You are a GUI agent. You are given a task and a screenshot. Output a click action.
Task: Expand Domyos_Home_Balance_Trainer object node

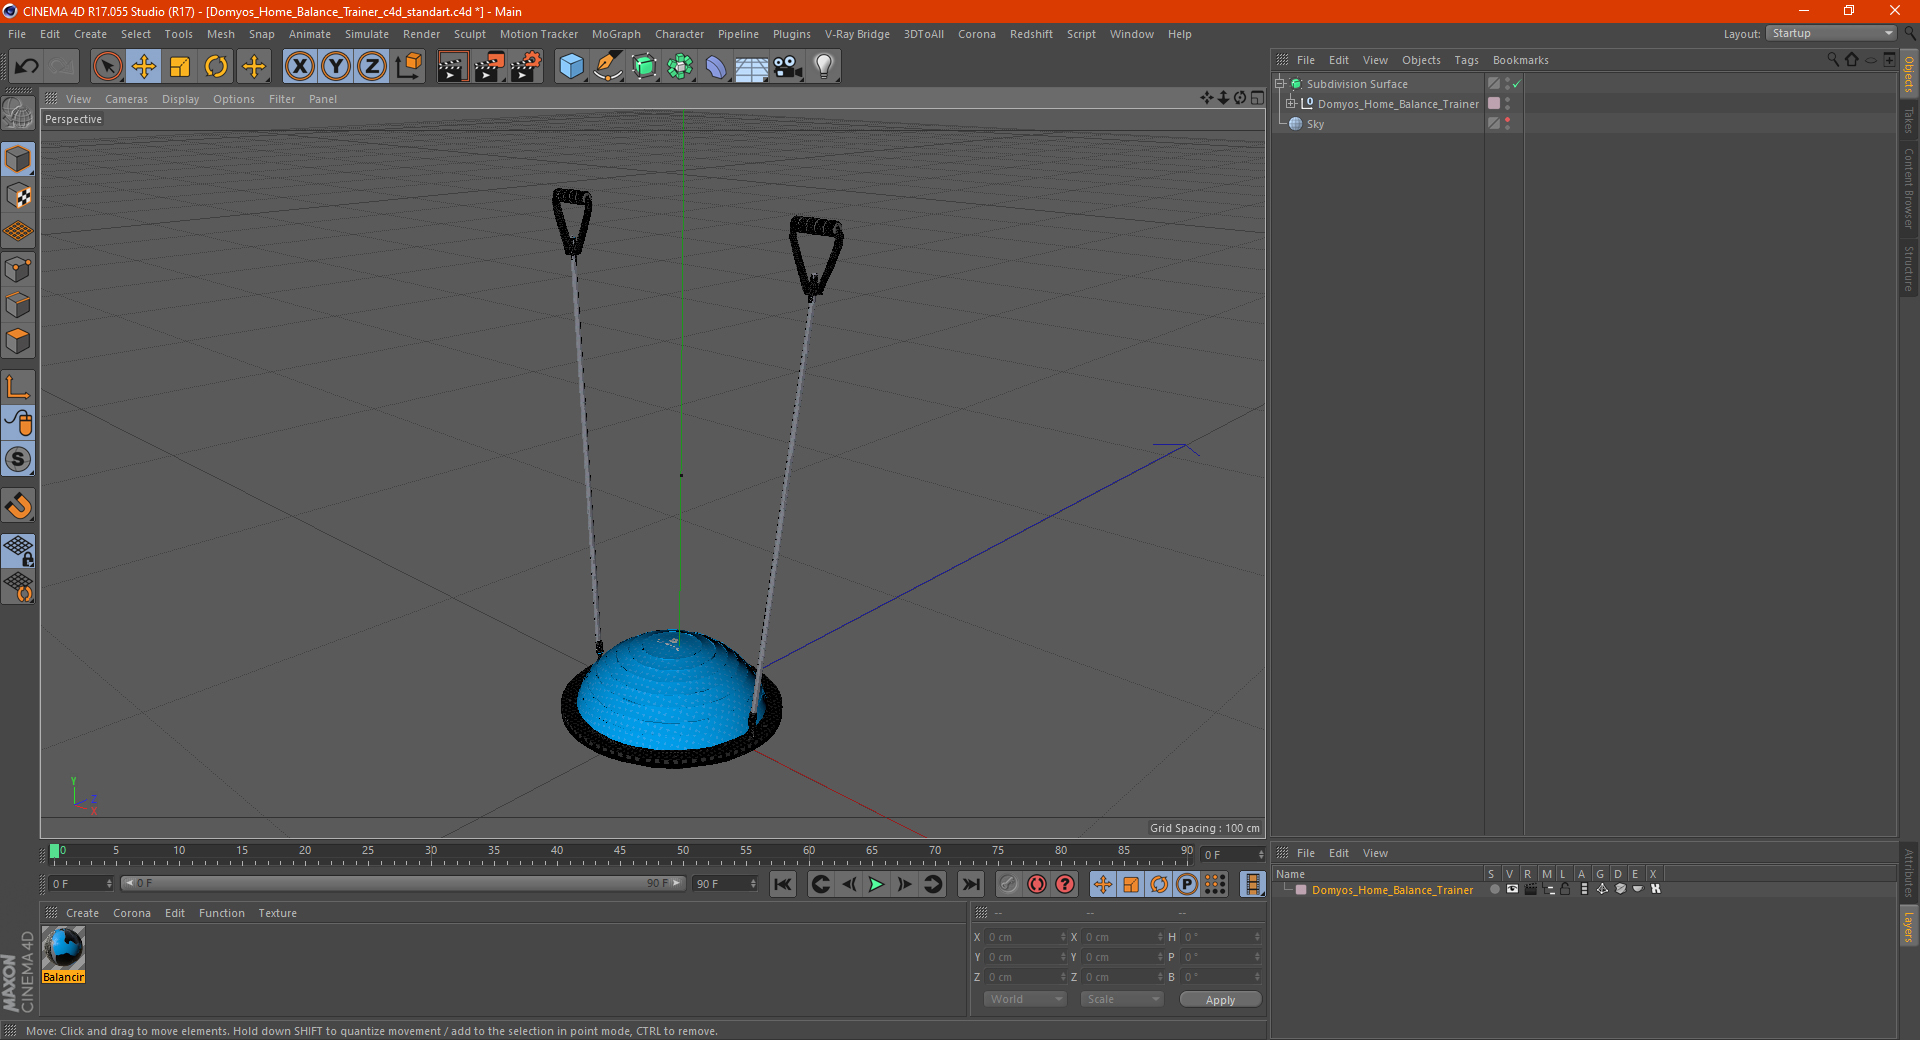pyautogui.click(x=1291, y=104)
